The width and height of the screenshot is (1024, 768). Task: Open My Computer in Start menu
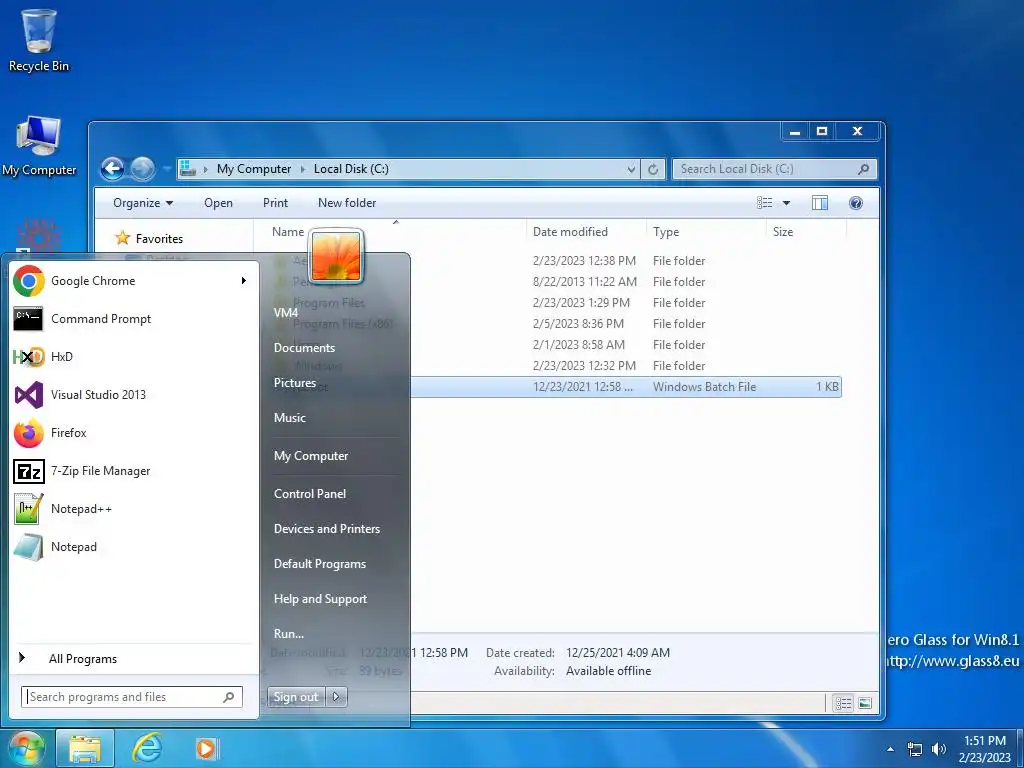(311, 456)
